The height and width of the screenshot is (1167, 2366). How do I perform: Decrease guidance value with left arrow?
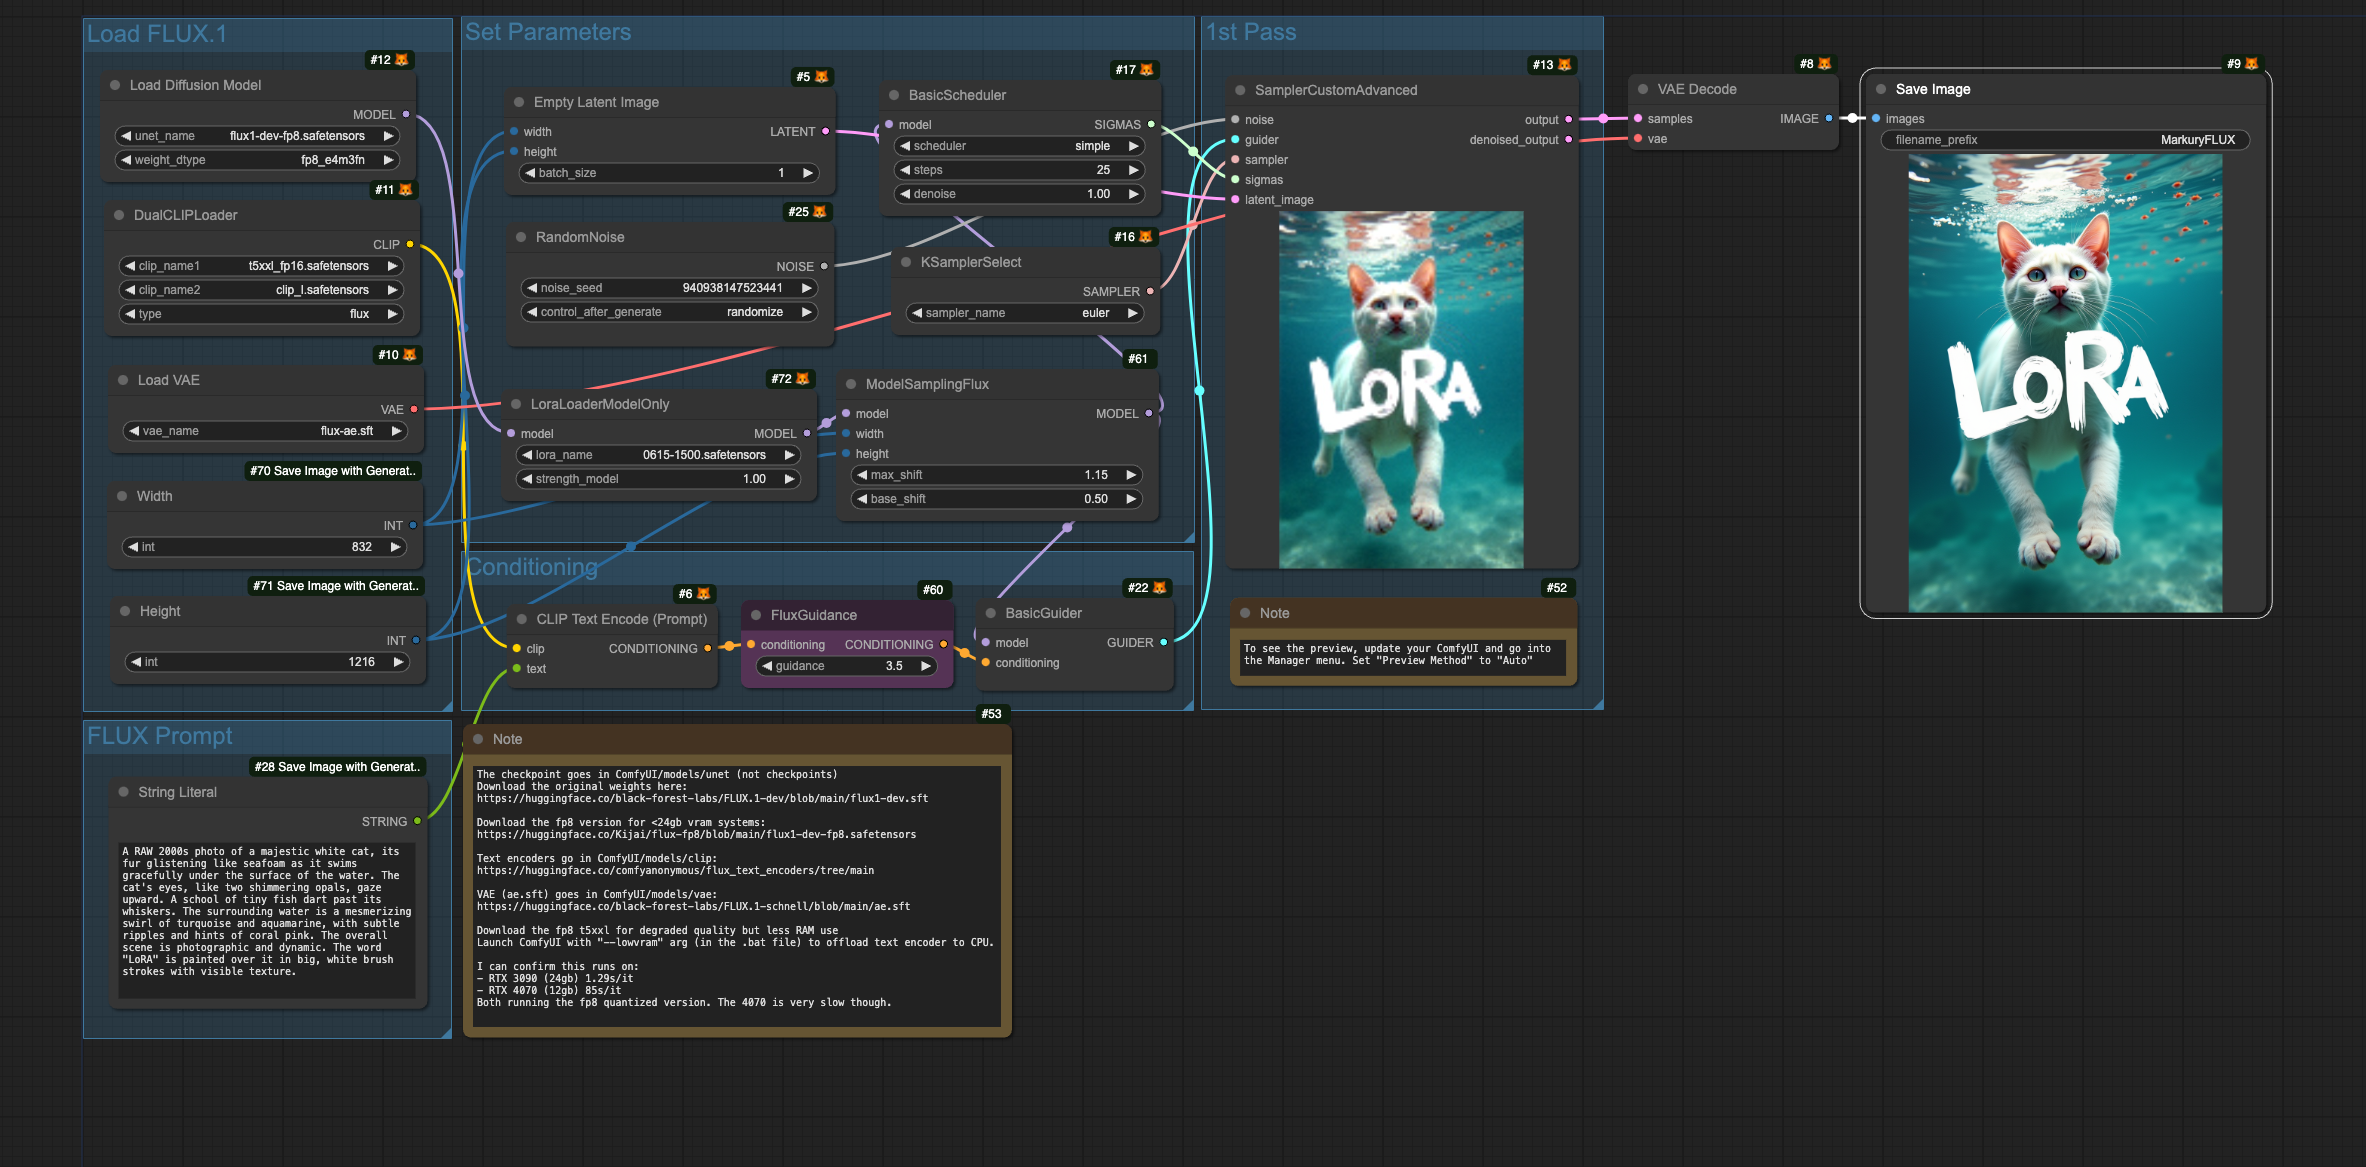[x=766, y=666]
